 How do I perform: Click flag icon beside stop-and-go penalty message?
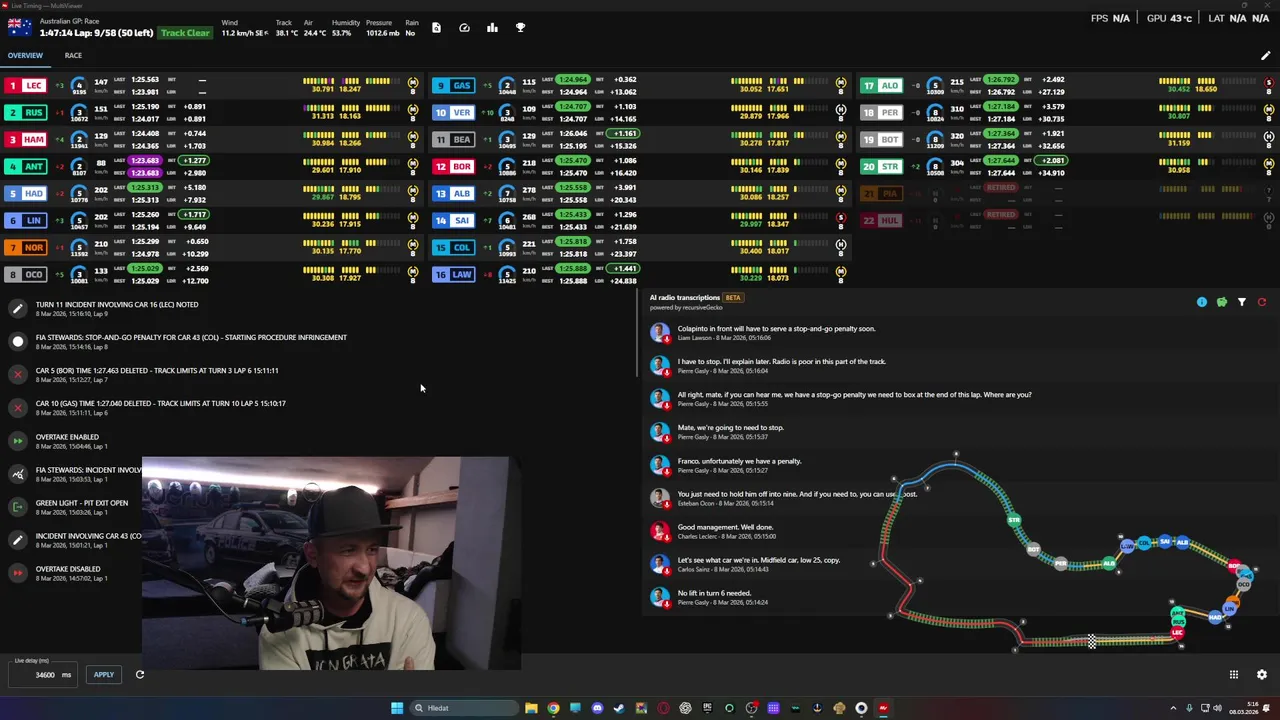tap(17, 342)
